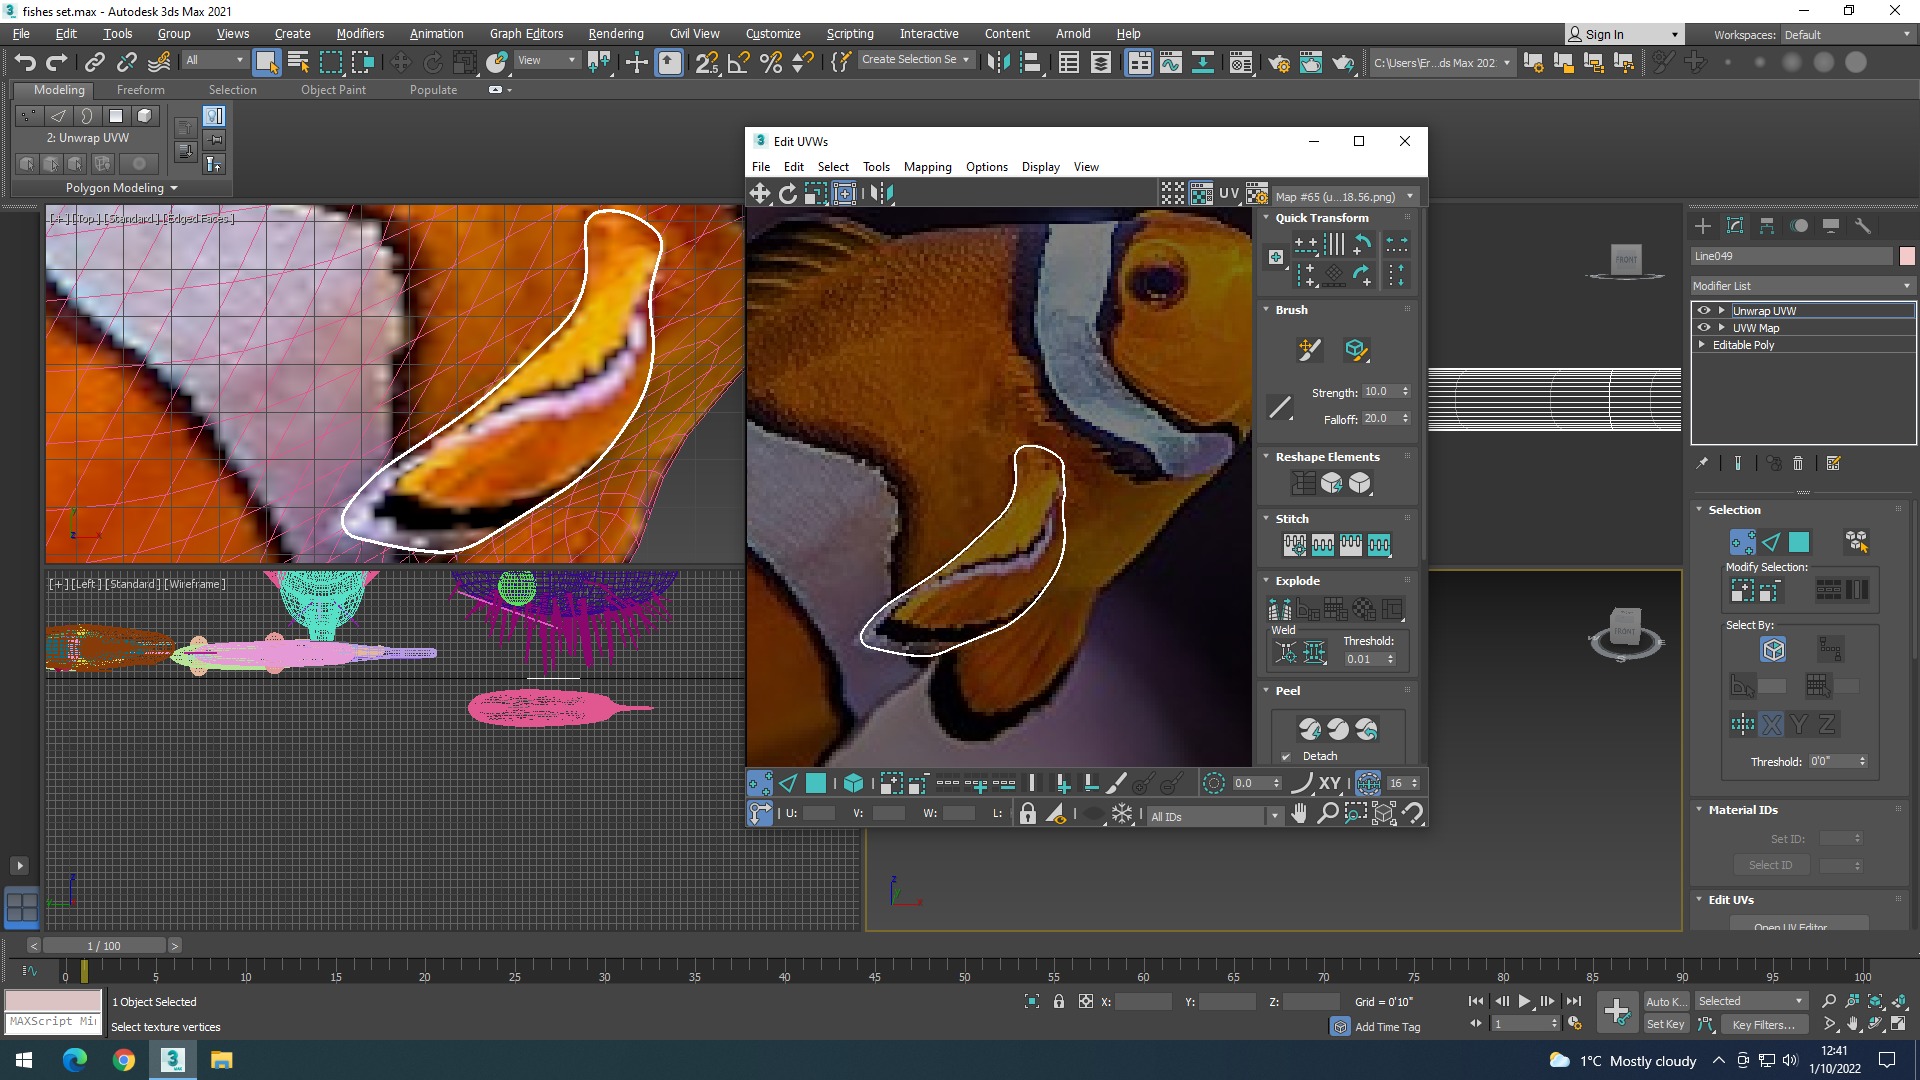
Task: Open the Map #65 texture dropdown
Action: click(x=1344, y=197)
